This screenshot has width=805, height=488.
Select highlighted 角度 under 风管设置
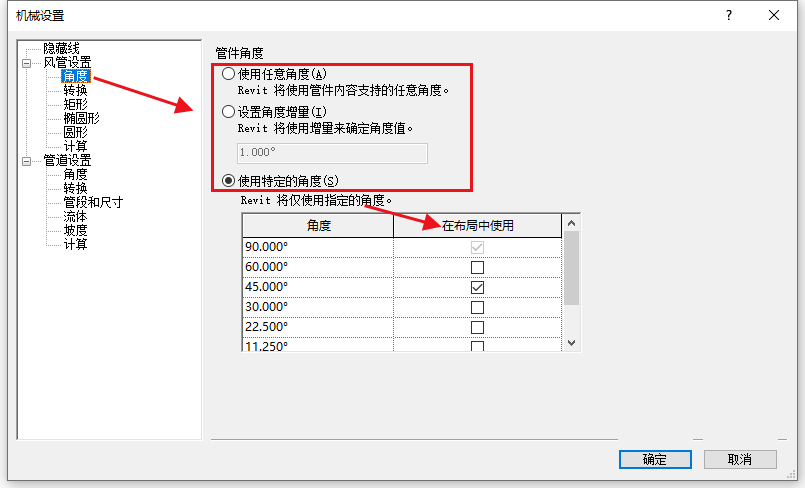pyautogui.click(x=75, y=76)
